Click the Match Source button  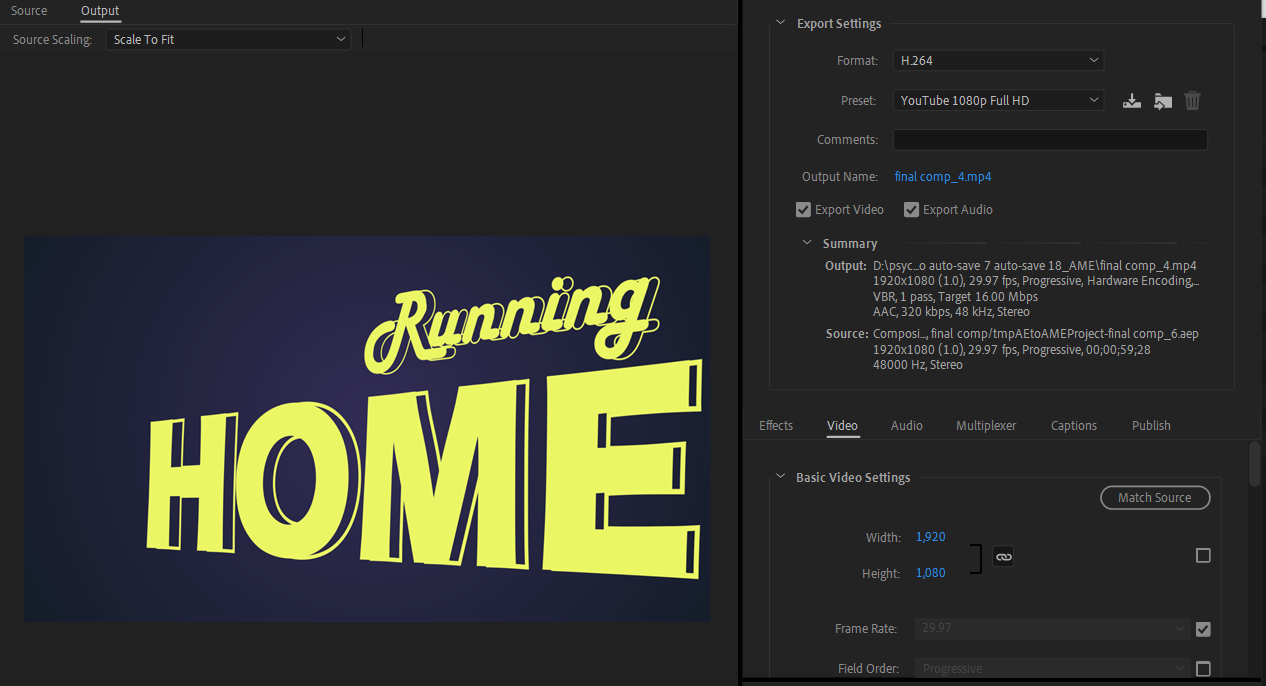pyautogui.click(x=1155, y=497)
